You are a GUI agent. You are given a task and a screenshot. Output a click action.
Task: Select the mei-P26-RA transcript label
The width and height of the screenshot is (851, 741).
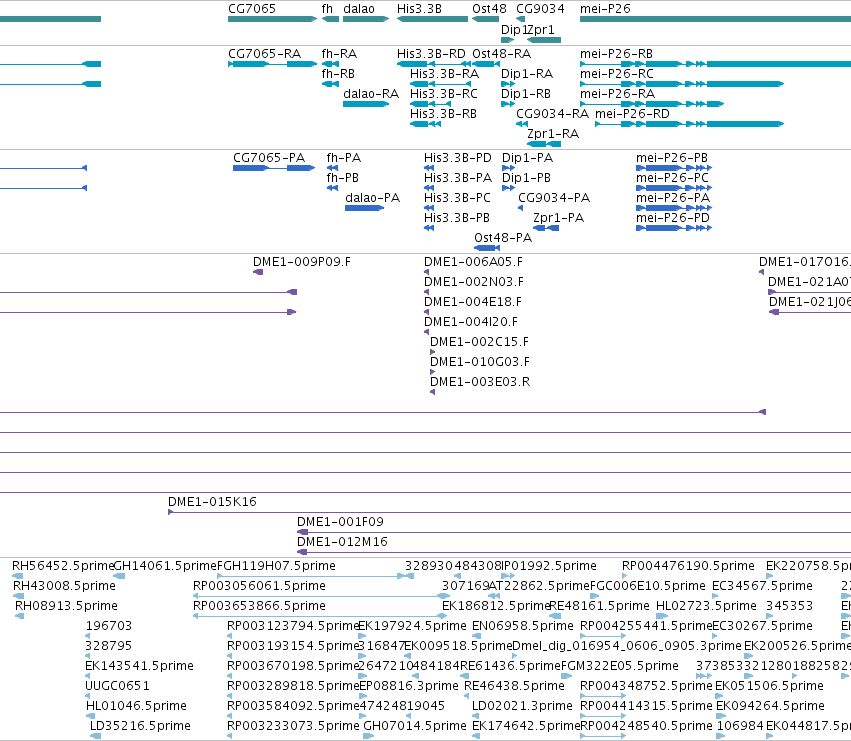tap(617, 94)
